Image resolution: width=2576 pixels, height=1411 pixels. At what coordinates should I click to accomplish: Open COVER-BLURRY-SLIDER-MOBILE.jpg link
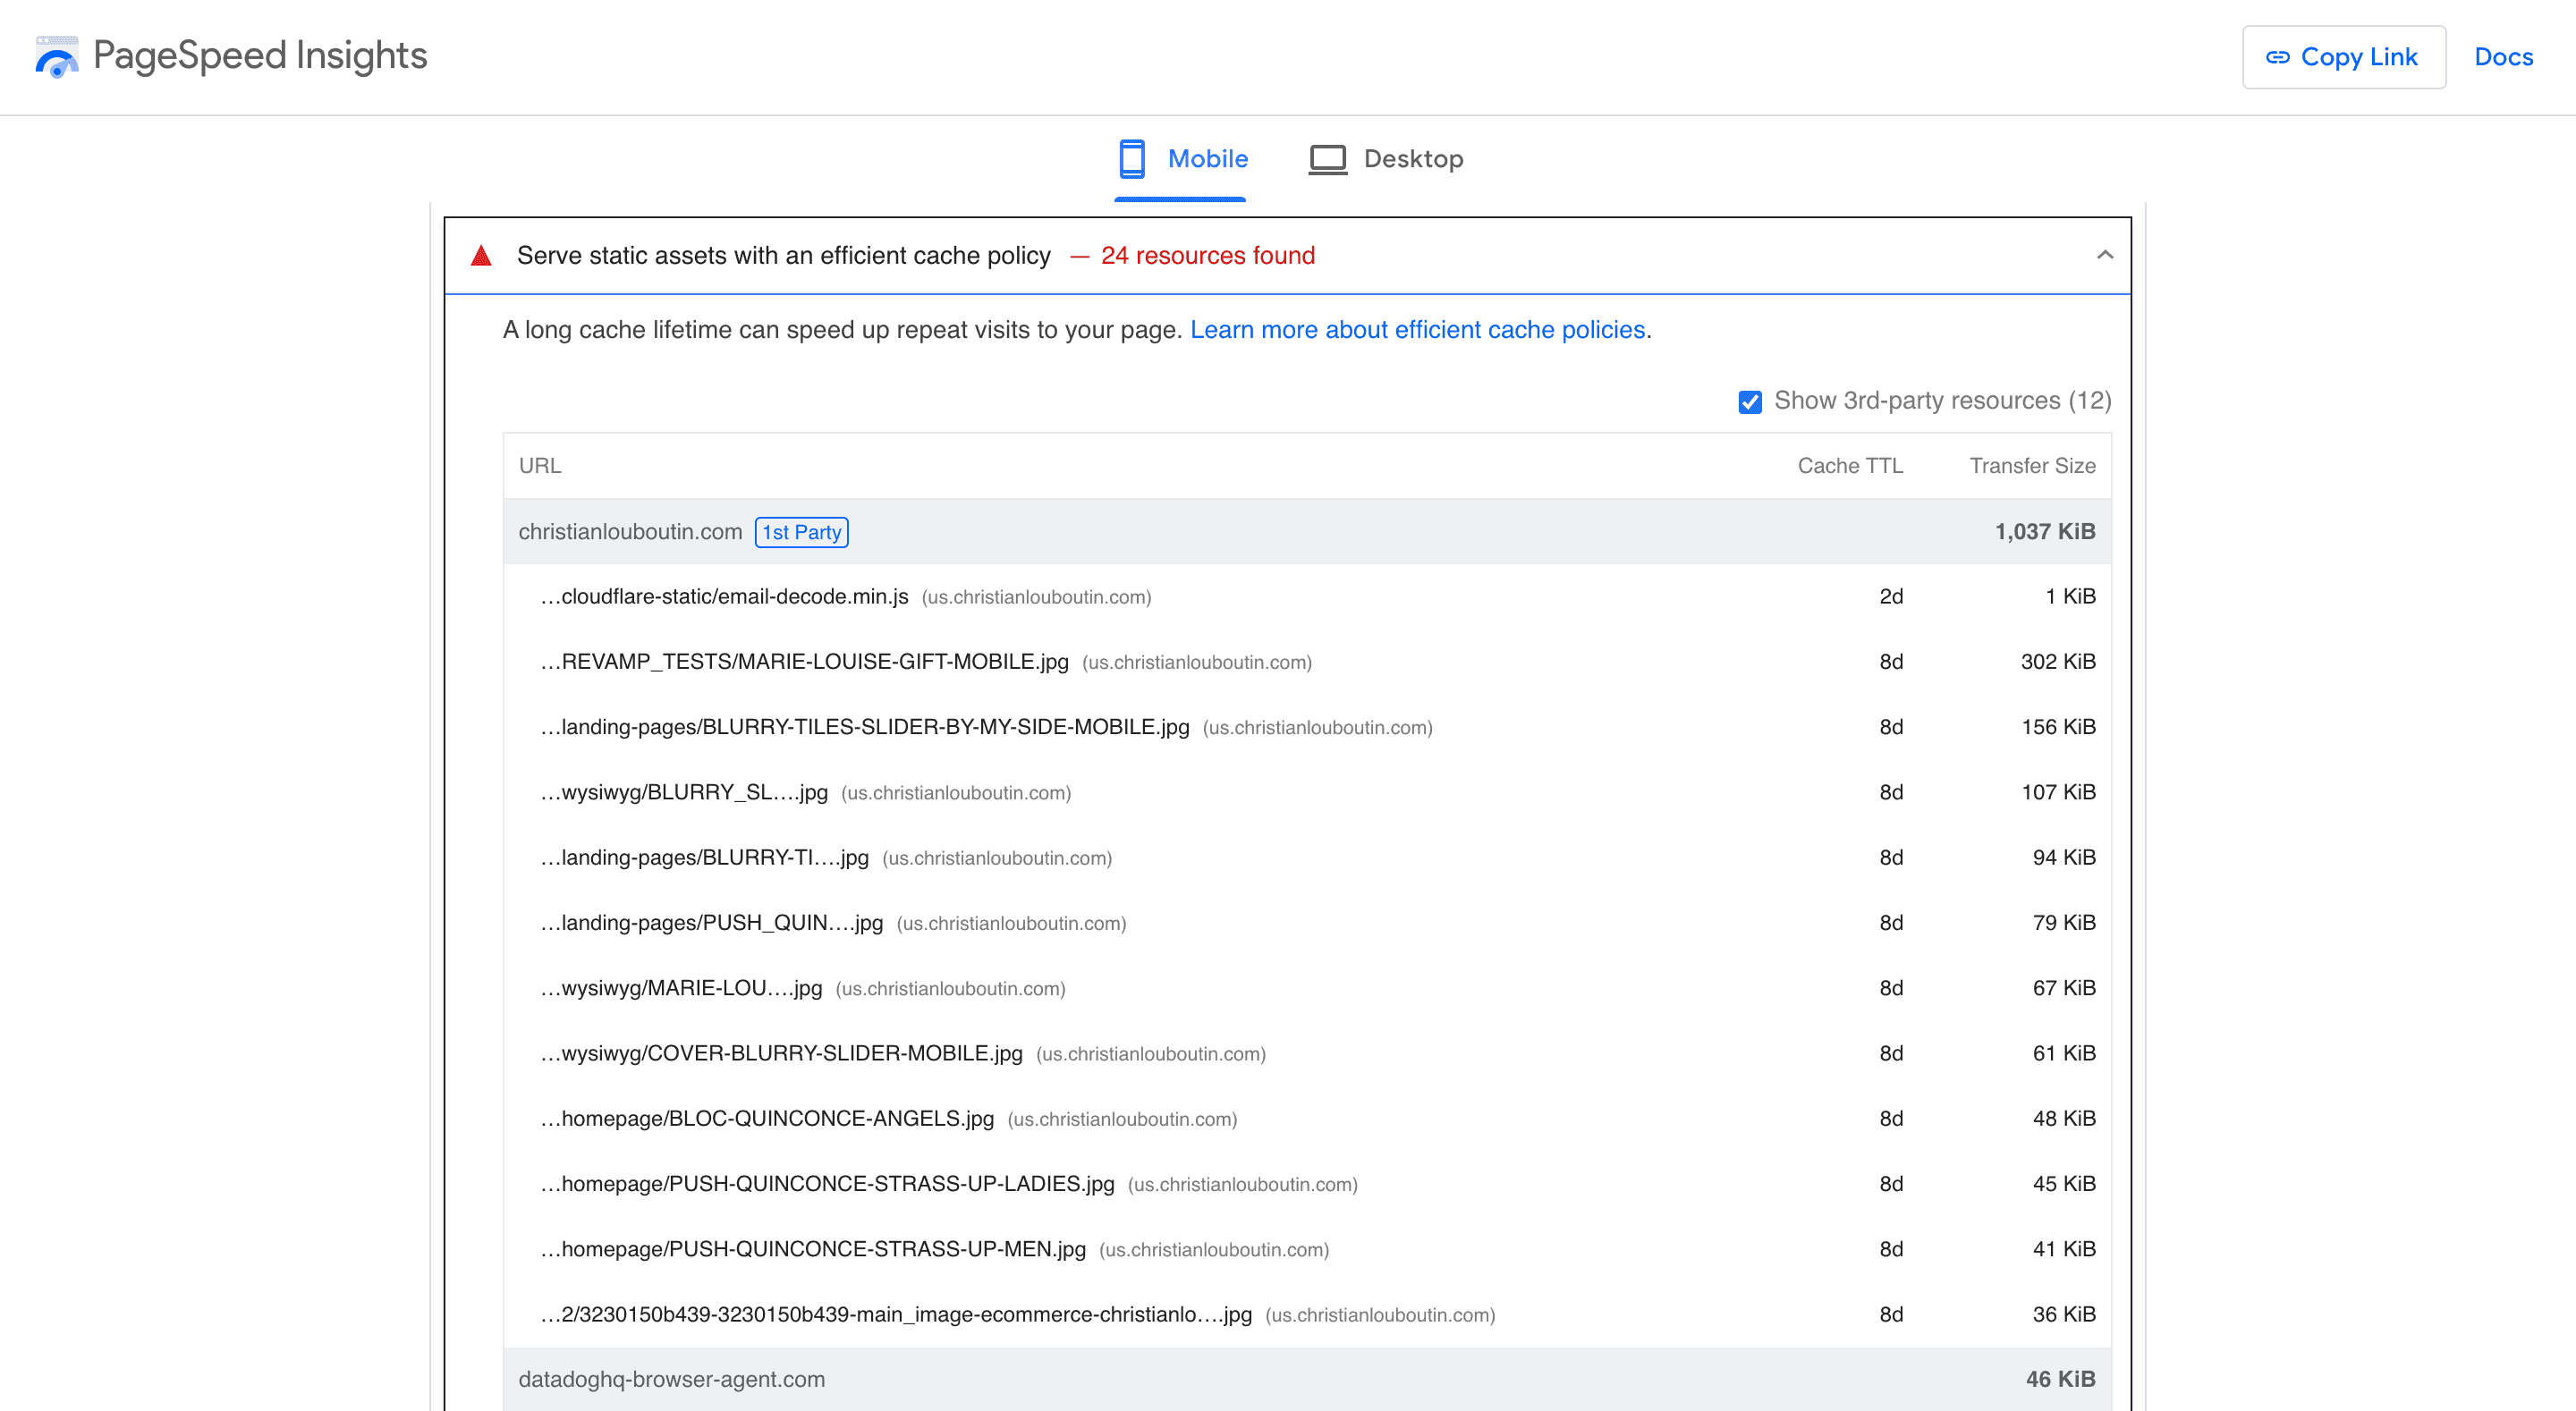pos(781,1053)
